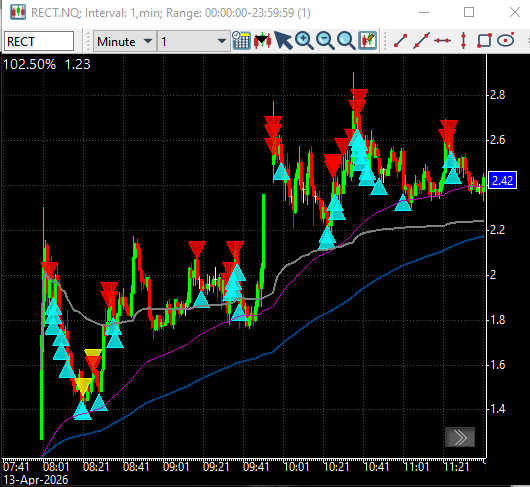530x487 pixels.
Task: Click the zoom out magnifier icon
Action: pos(325,41)
